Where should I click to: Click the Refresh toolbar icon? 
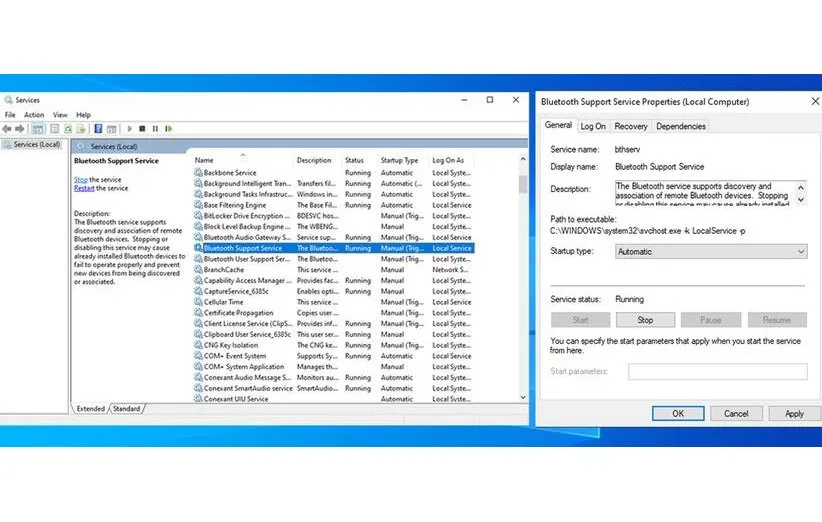68,129
